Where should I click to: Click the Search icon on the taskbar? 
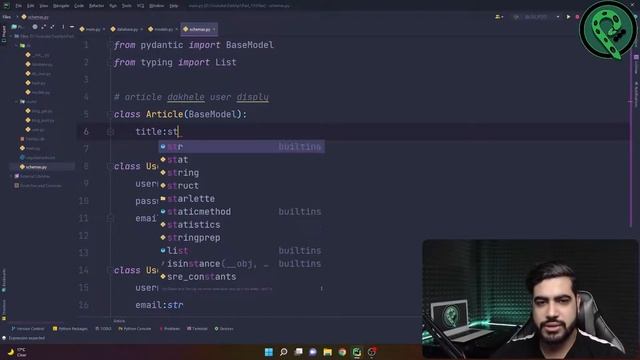(283, 352)
